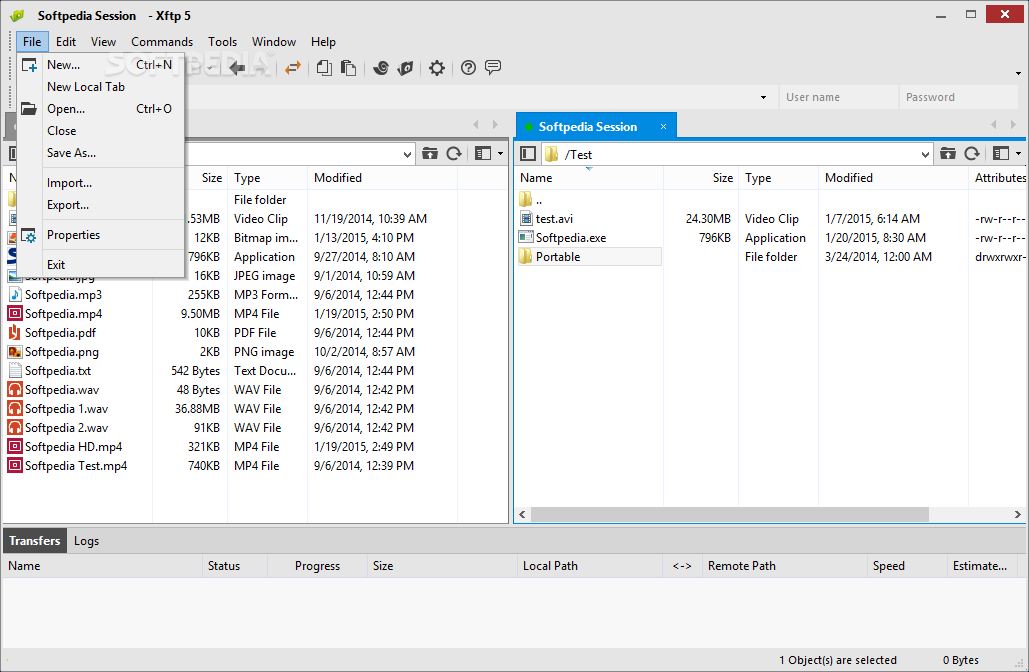Select Softpedia Test.mp4 in local pane

[75, 466]
